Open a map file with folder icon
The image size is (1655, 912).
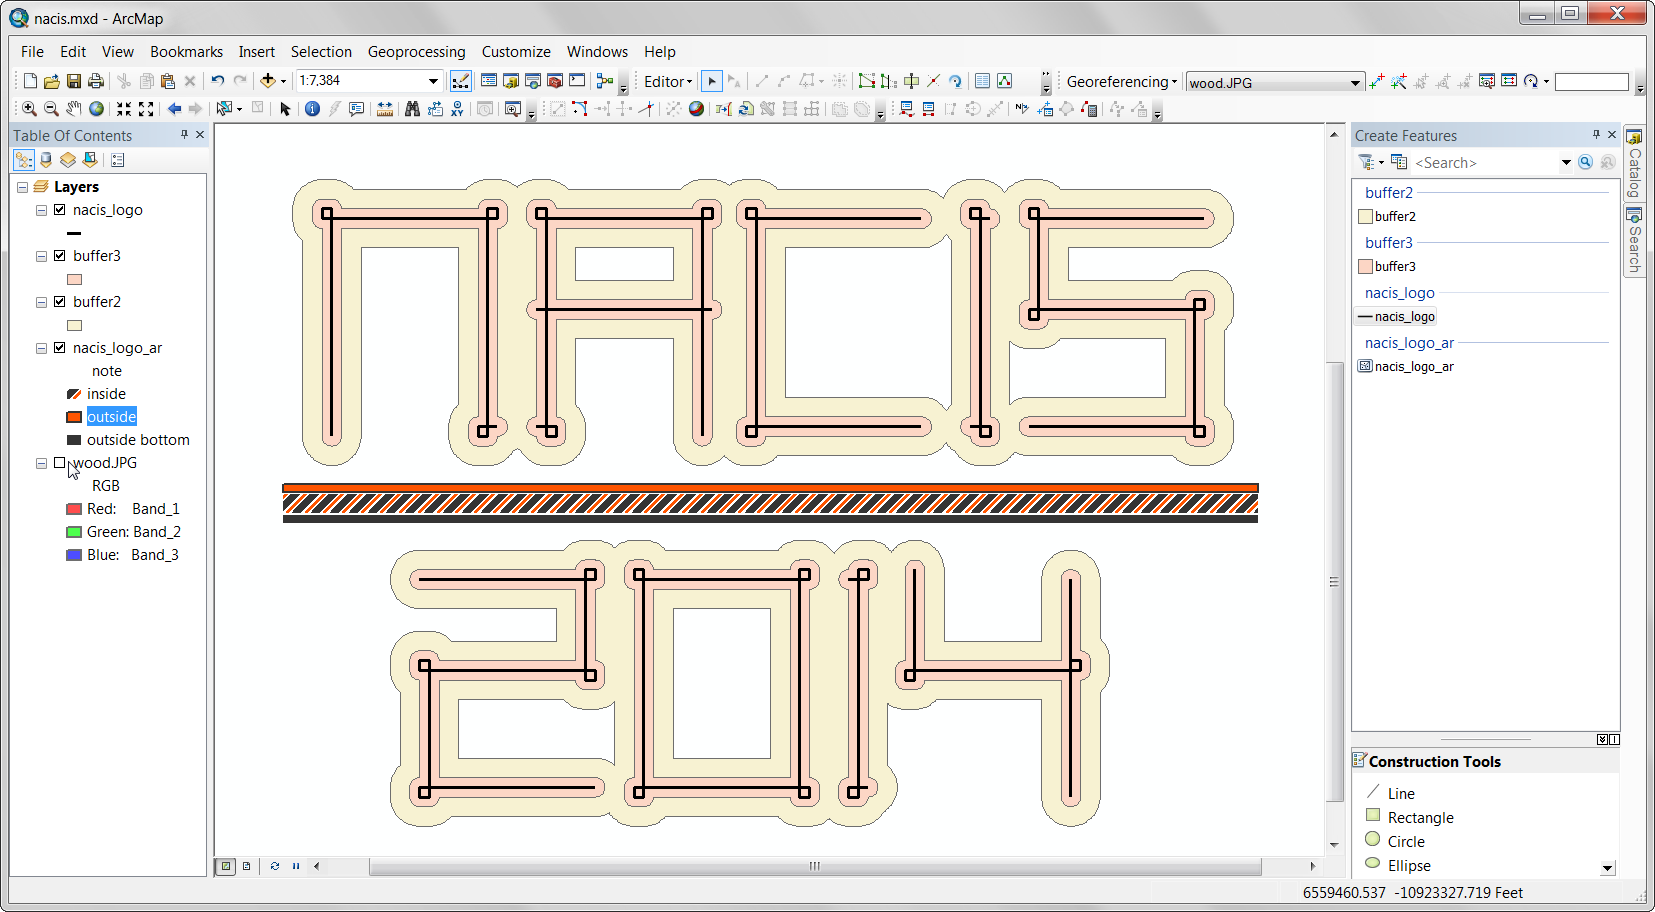click(x=52, y=81)
